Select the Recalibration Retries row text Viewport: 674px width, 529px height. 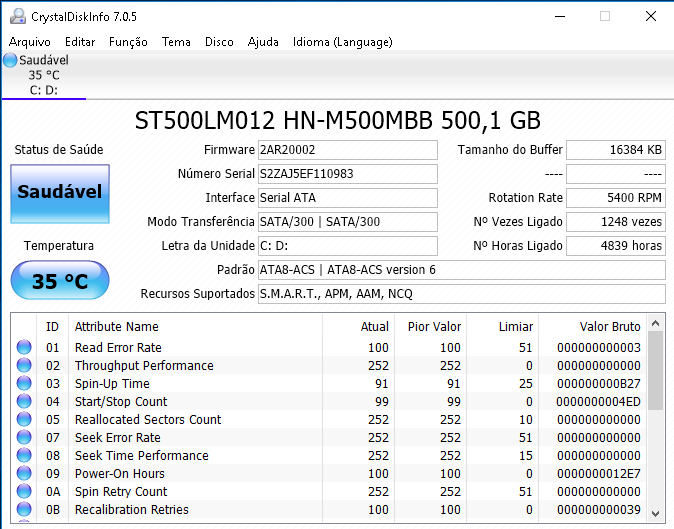(x=132, y=510)
